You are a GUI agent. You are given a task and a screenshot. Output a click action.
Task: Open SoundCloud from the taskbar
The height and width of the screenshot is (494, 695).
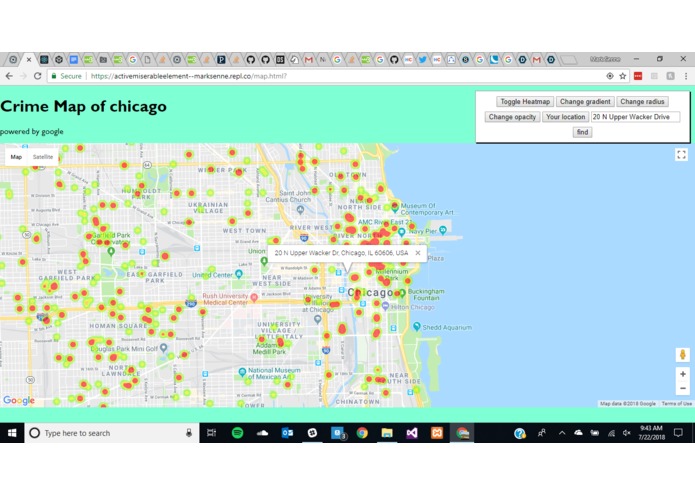pyautogui.click(x=262, y=433)
